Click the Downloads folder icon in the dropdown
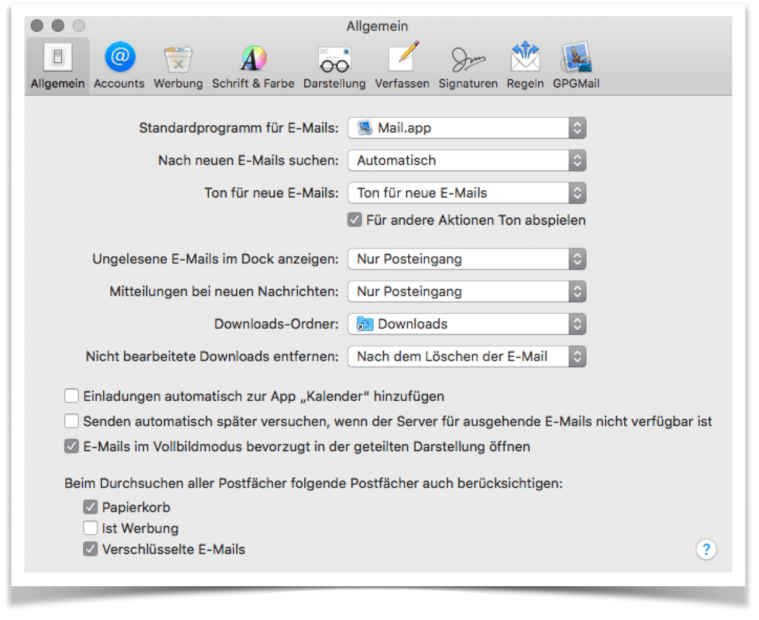 pos(365,324)
